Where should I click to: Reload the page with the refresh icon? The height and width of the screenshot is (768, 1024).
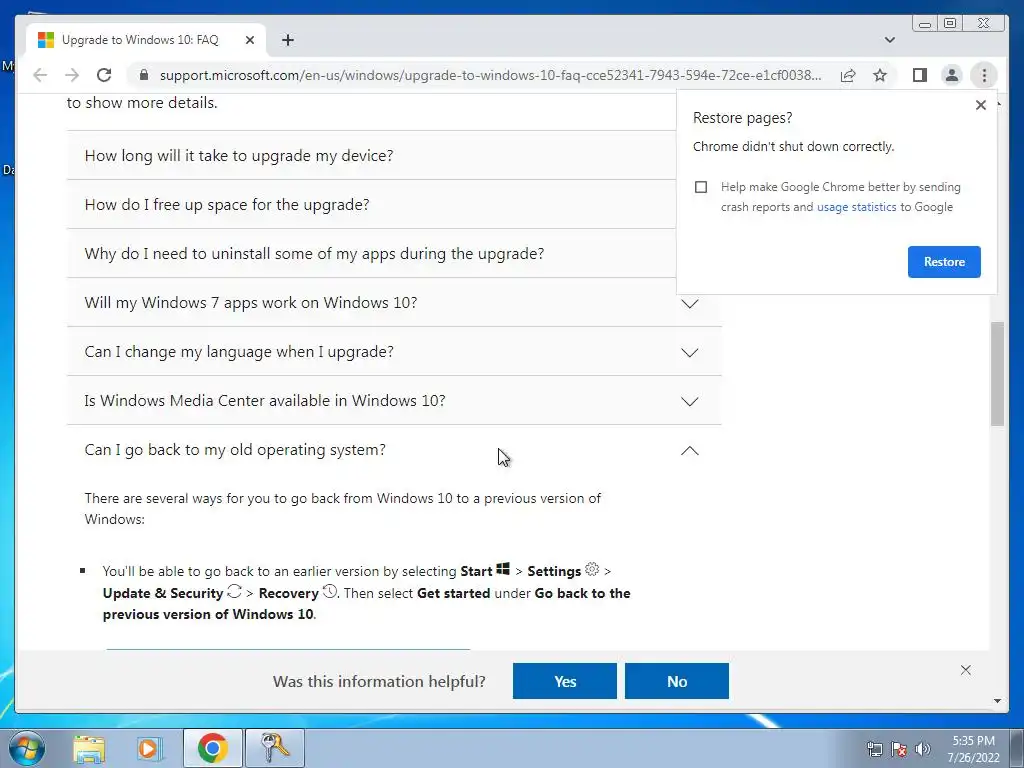point(104,75)
